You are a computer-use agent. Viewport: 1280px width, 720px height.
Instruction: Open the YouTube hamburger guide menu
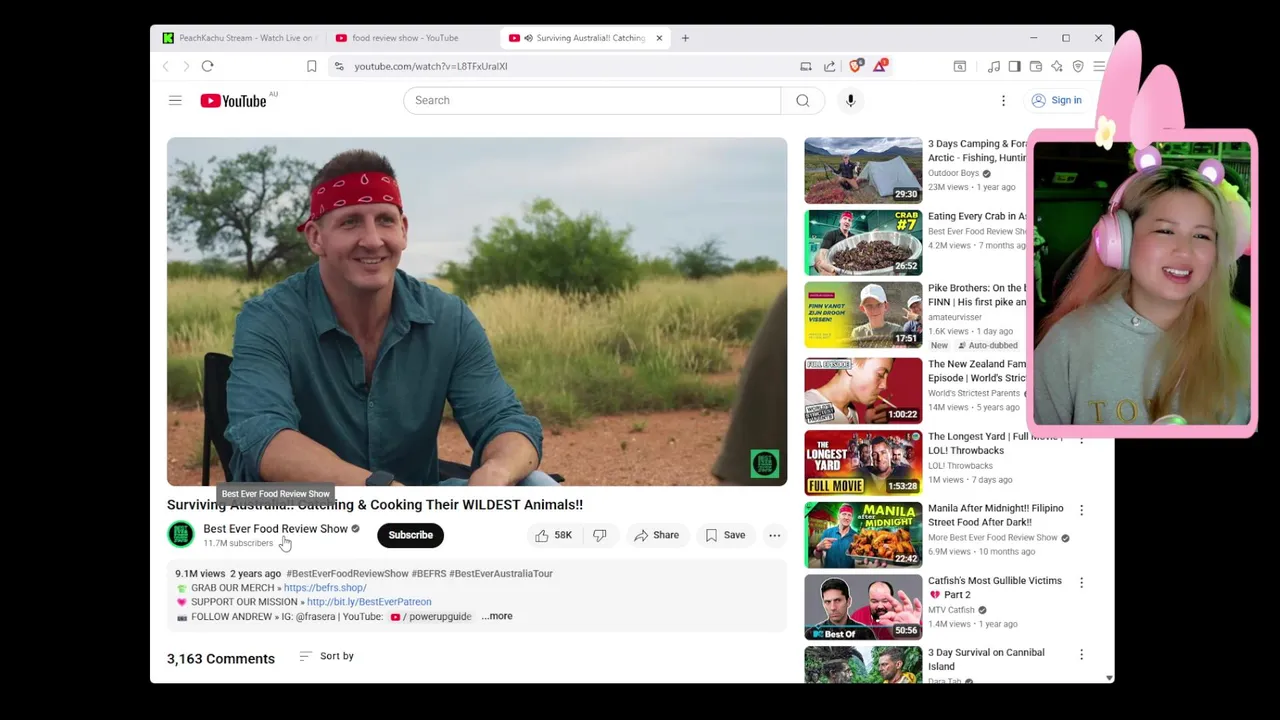[x=175, y=100]
